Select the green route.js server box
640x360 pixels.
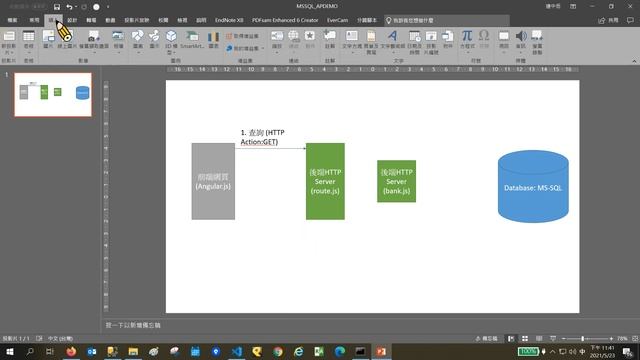point(325,181)
